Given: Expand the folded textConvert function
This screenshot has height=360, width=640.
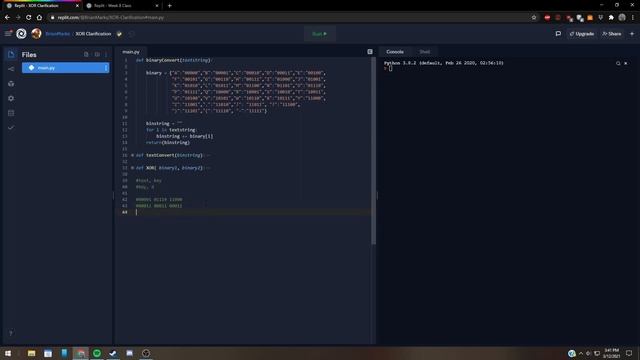Looking at the screenshot, I should (x=132, y=155).
